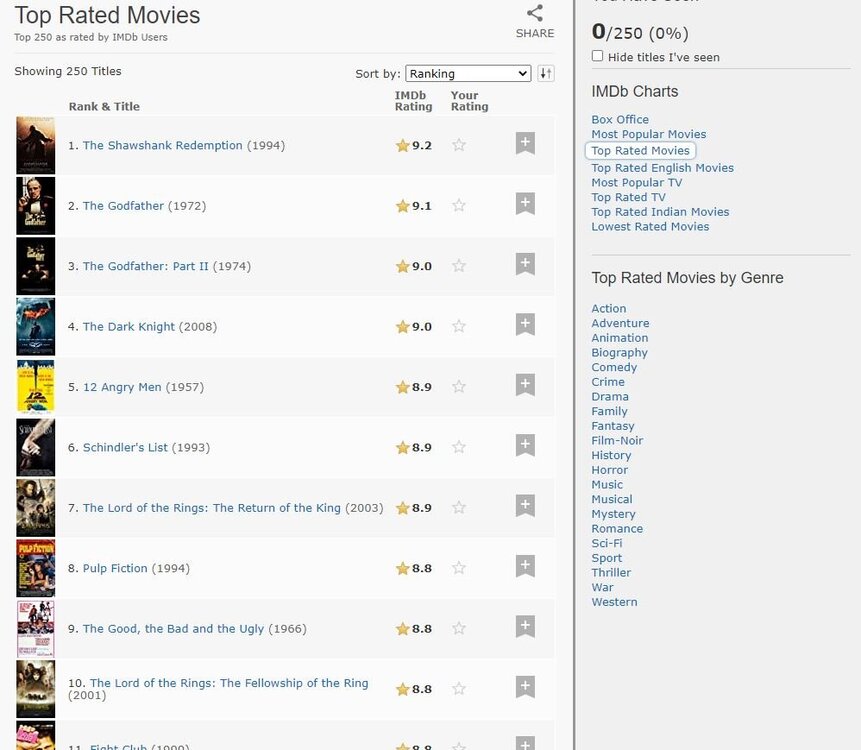Add The Dark Knight to watchlist
Viewport: 861px width, 750px height.
point(525,325)
